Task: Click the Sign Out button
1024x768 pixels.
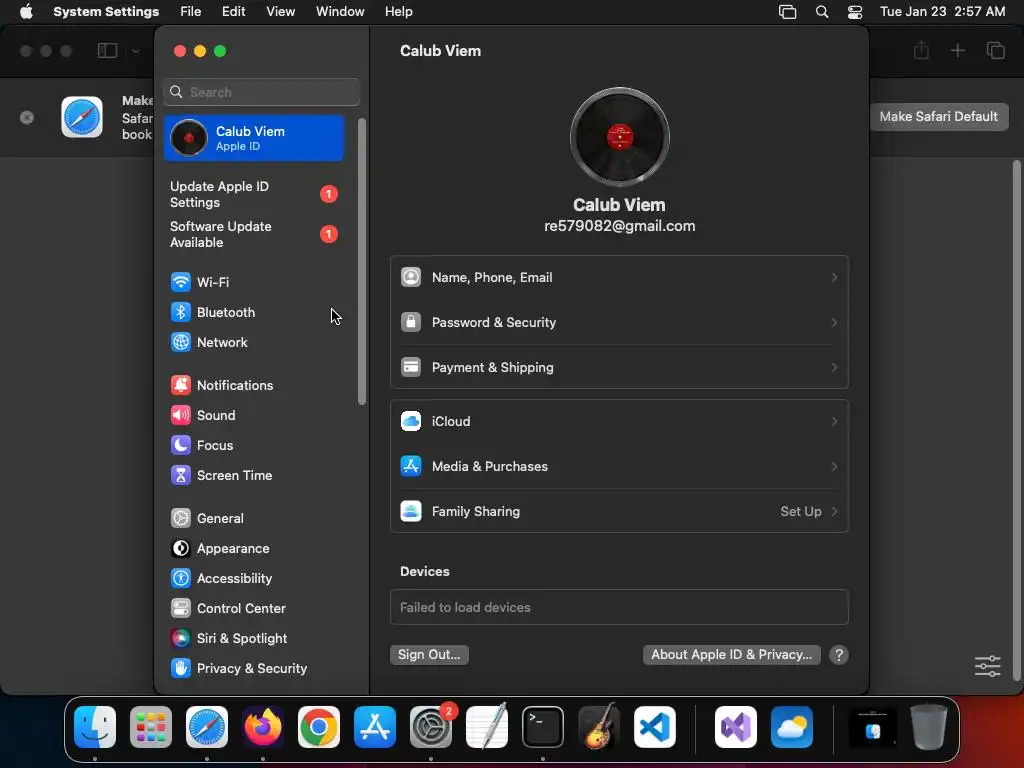Action: (429, 655)
